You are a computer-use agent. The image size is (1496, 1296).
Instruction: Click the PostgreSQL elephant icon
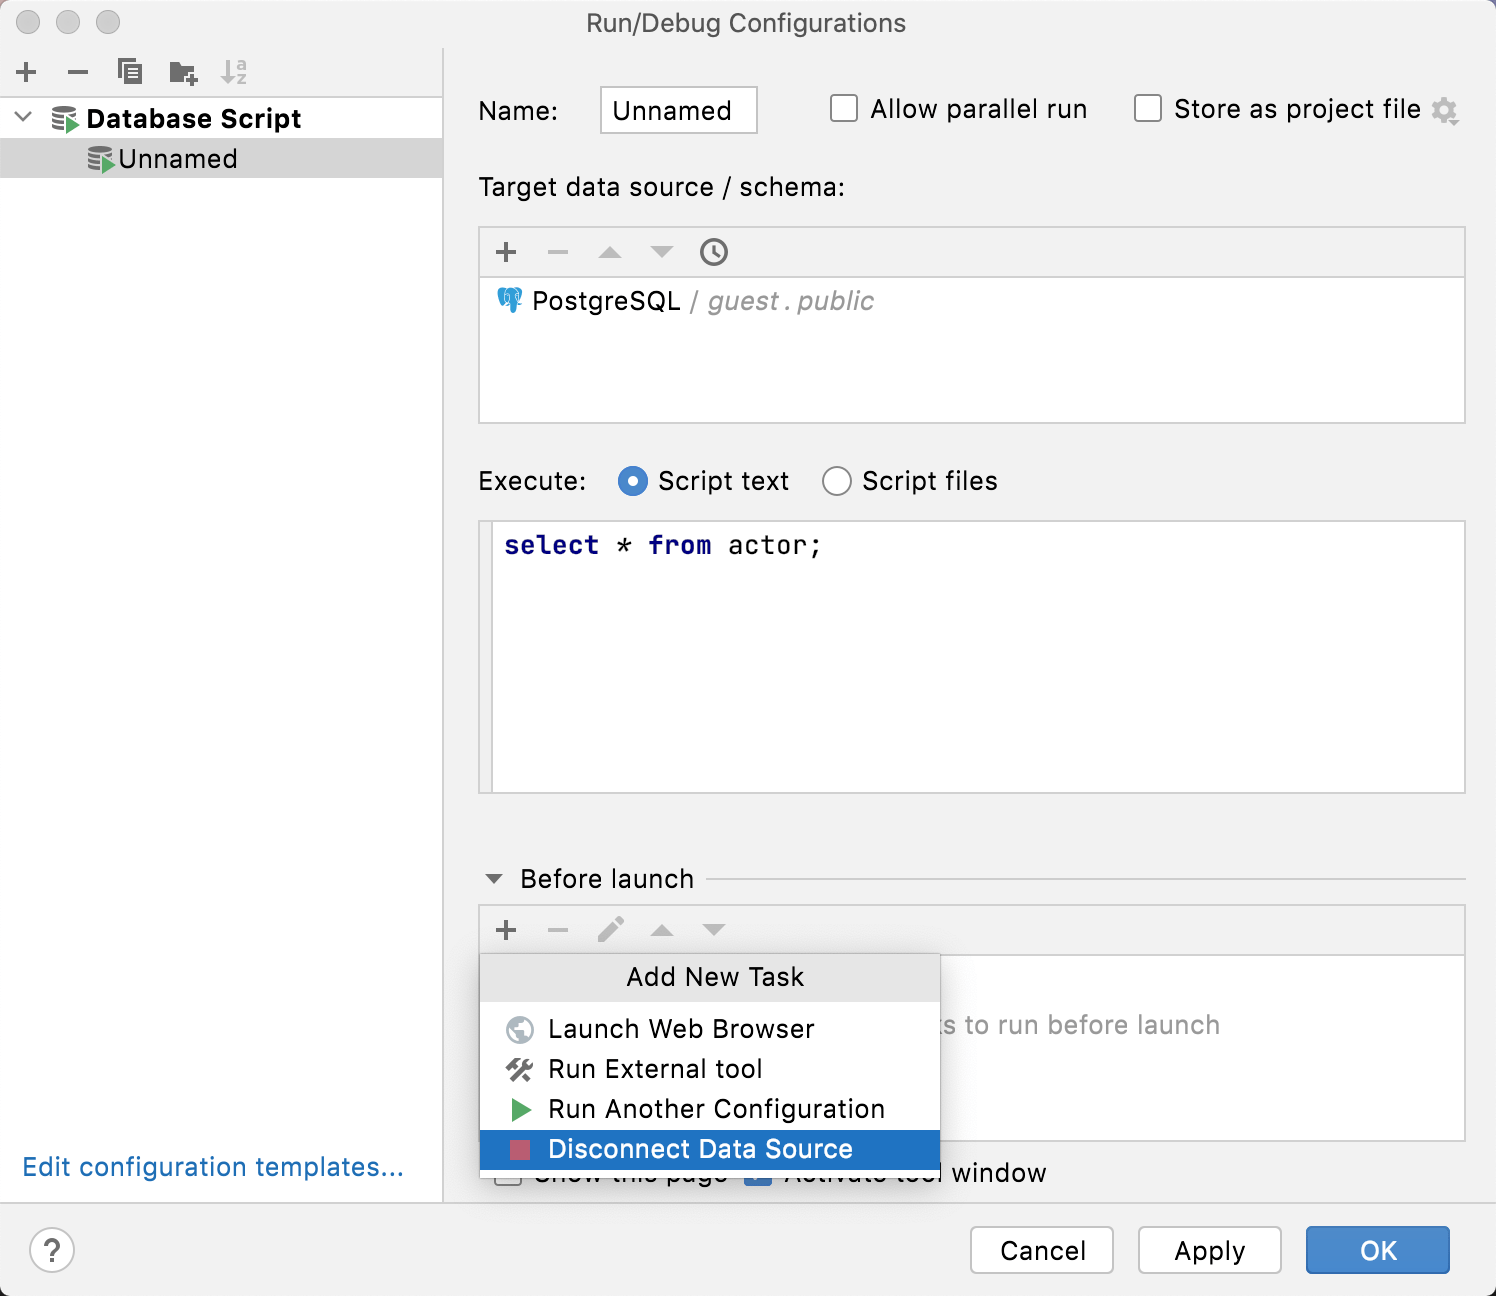coord(510,300)
